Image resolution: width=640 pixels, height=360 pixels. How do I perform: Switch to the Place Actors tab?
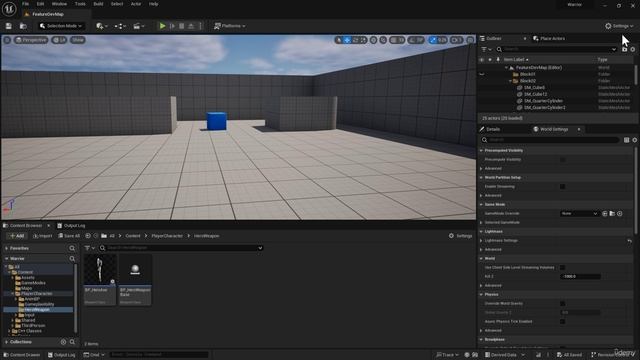click(x=549, y=38)
